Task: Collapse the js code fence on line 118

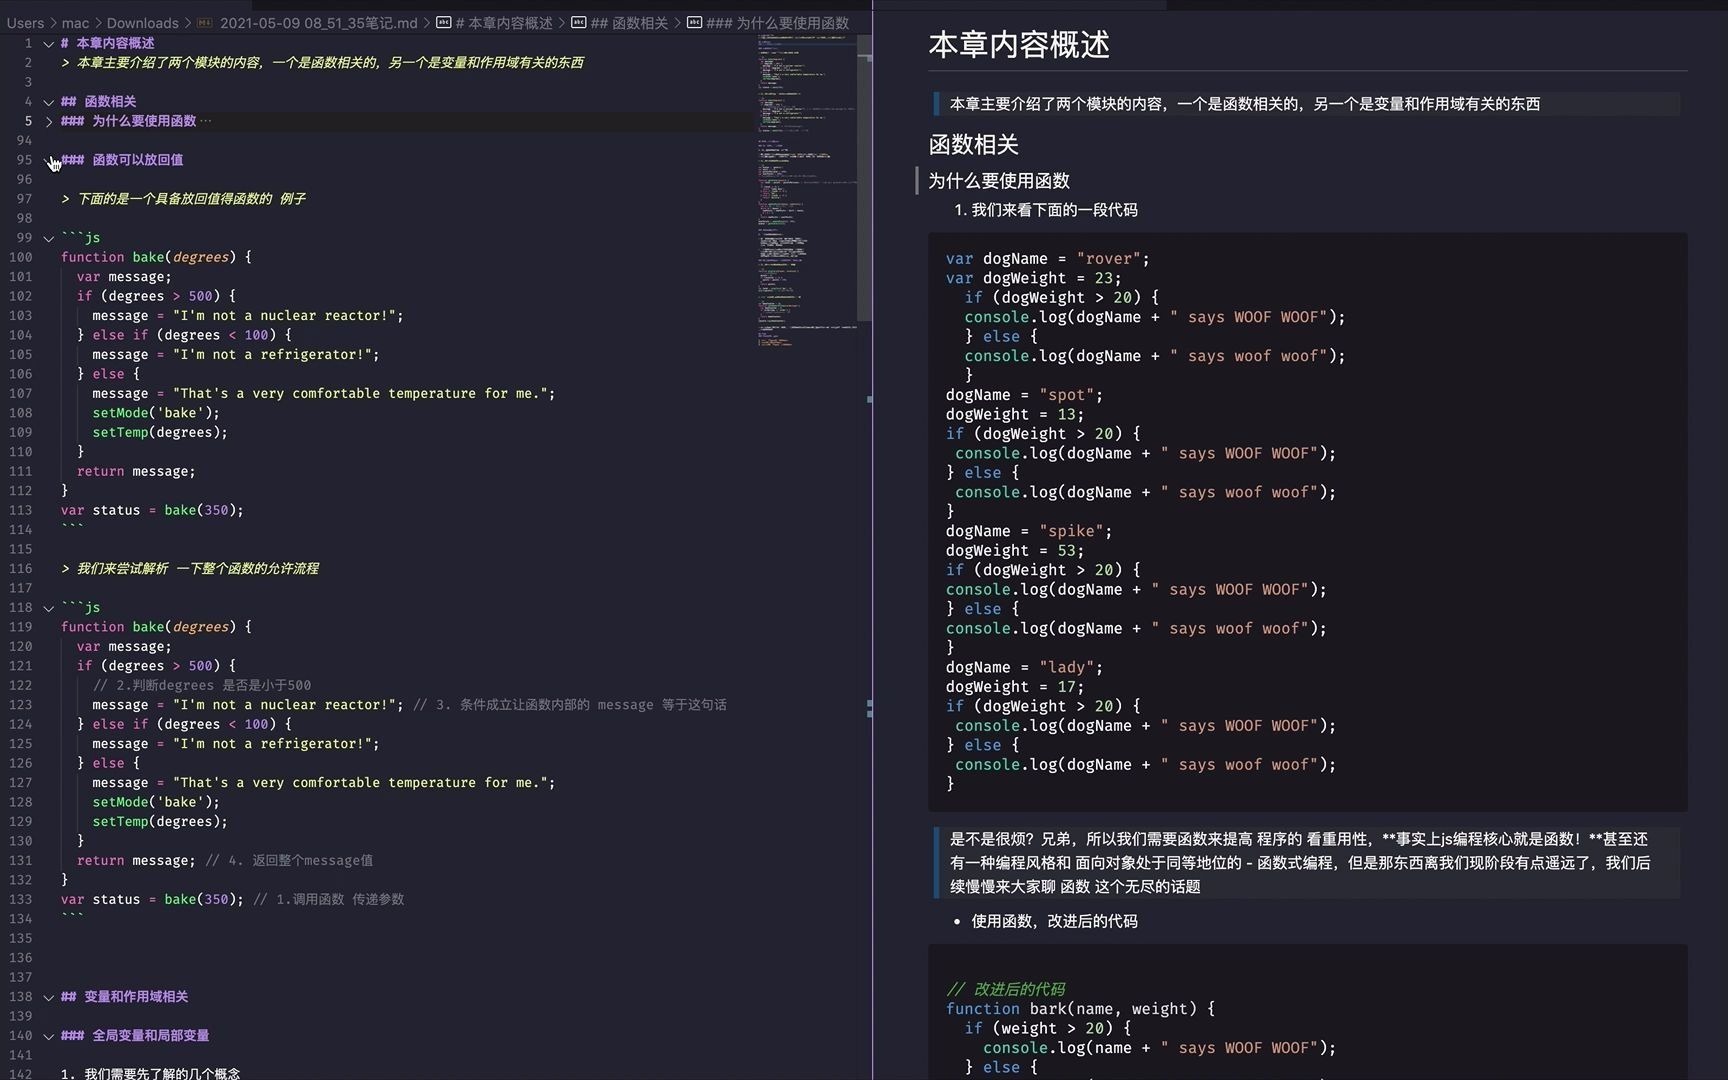Action: click(48, 608)
